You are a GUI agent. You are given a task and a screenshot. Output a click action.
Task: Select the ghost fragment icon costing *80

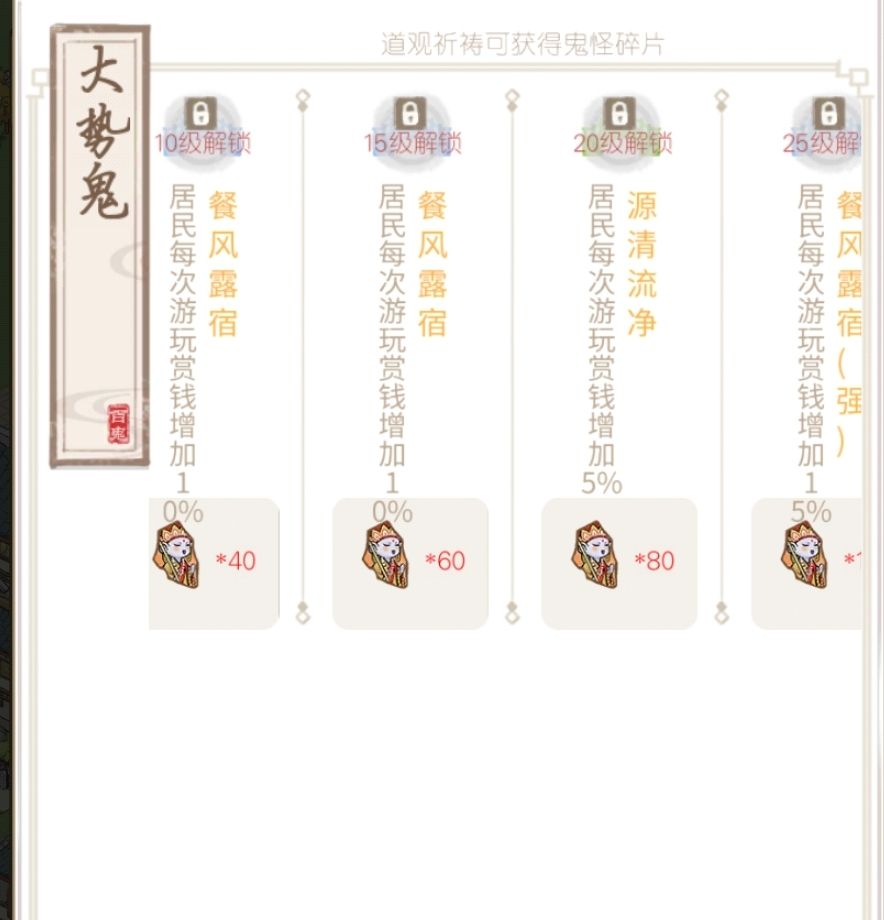coord(595,556)
